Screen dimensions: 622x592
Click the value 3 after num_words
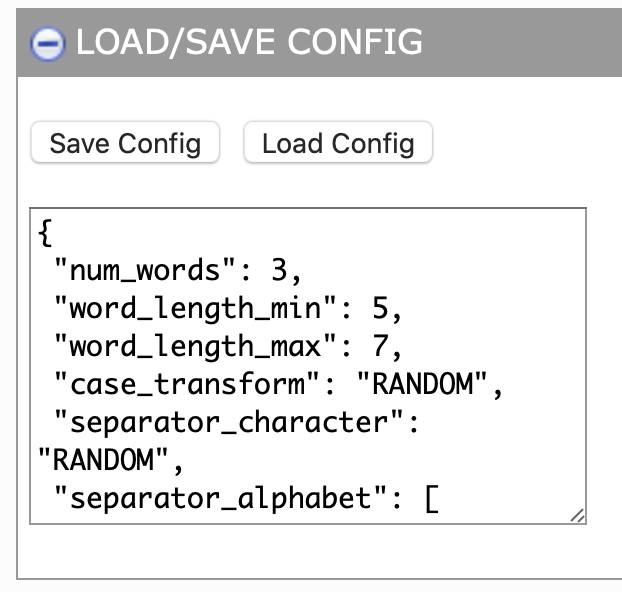(279, 271)
